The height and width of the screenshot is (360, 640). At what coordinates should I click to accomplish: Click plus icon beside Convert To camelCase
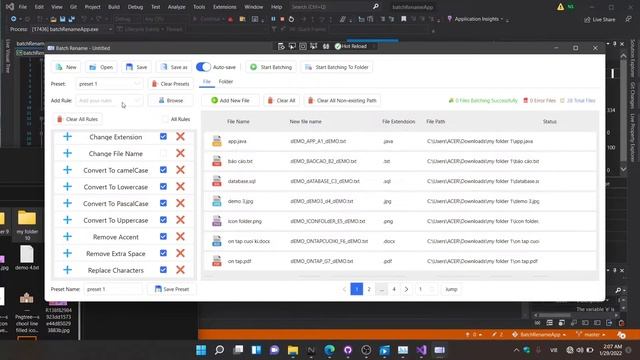pos(68,170)
